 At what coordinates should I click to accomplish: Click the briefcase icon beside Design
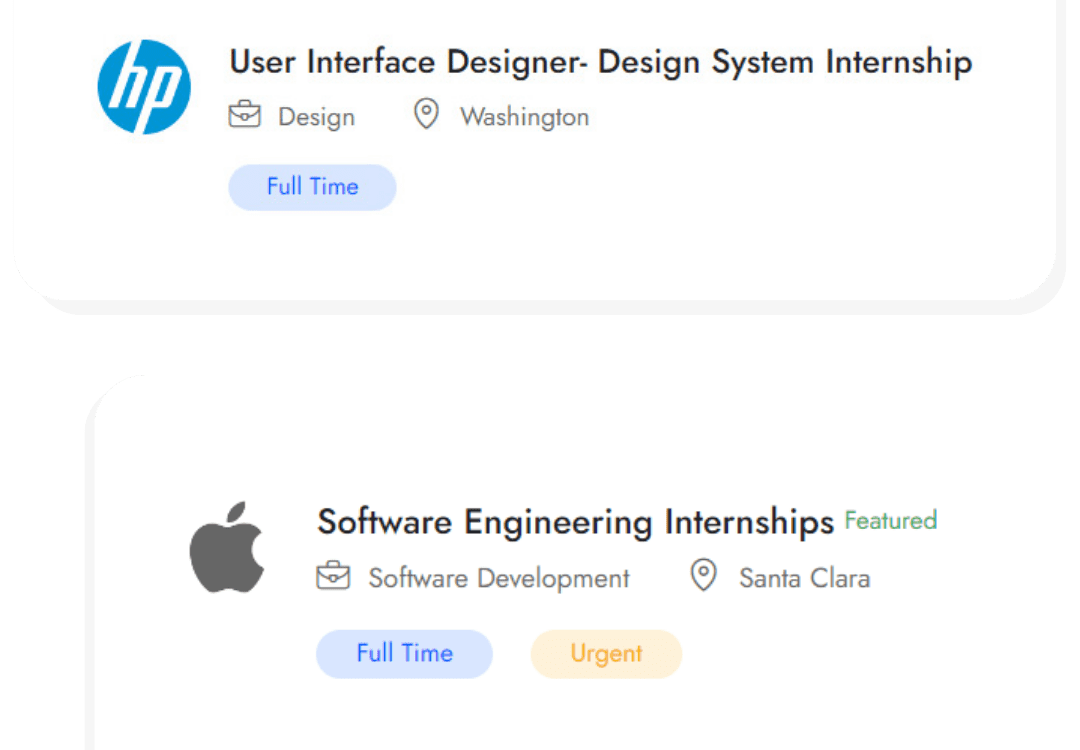point(245,114)
